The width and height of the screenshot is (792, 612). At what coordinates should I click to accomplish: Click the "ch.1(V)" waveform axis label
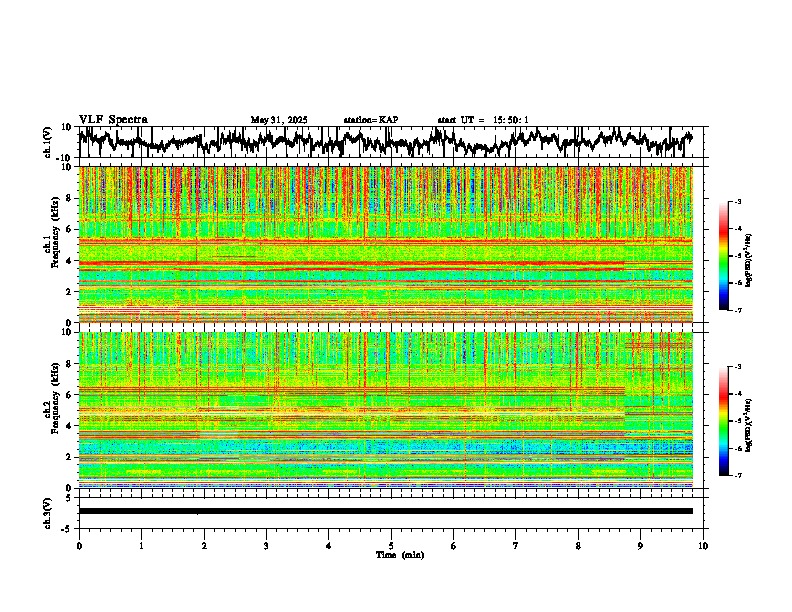[48, 142]
